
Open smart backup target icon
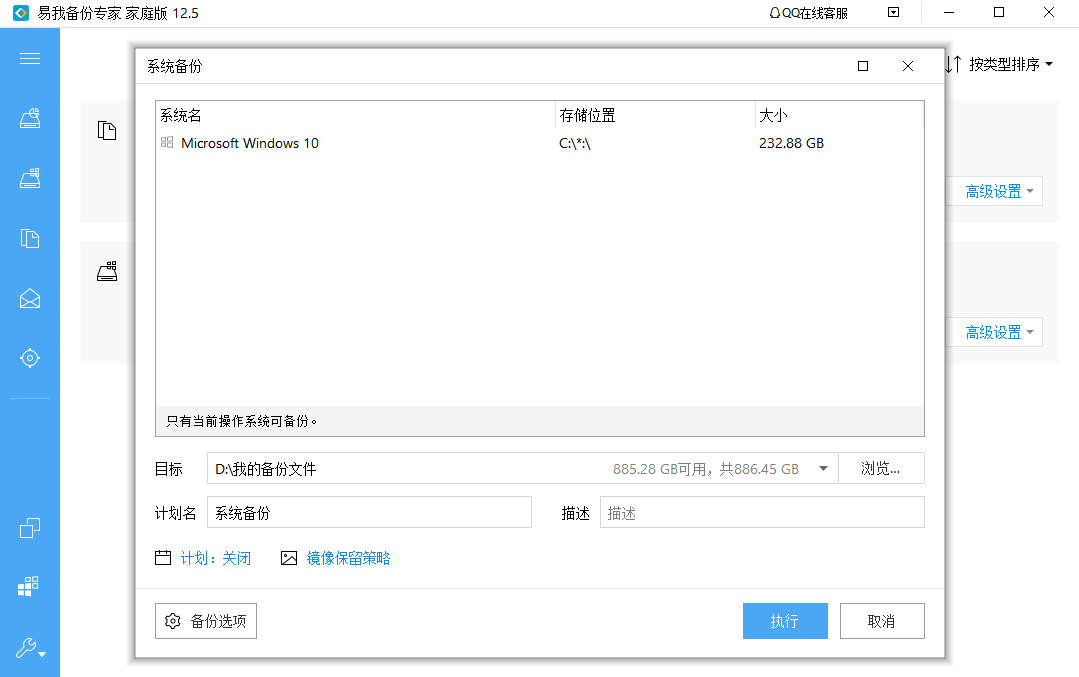point(30,358)
